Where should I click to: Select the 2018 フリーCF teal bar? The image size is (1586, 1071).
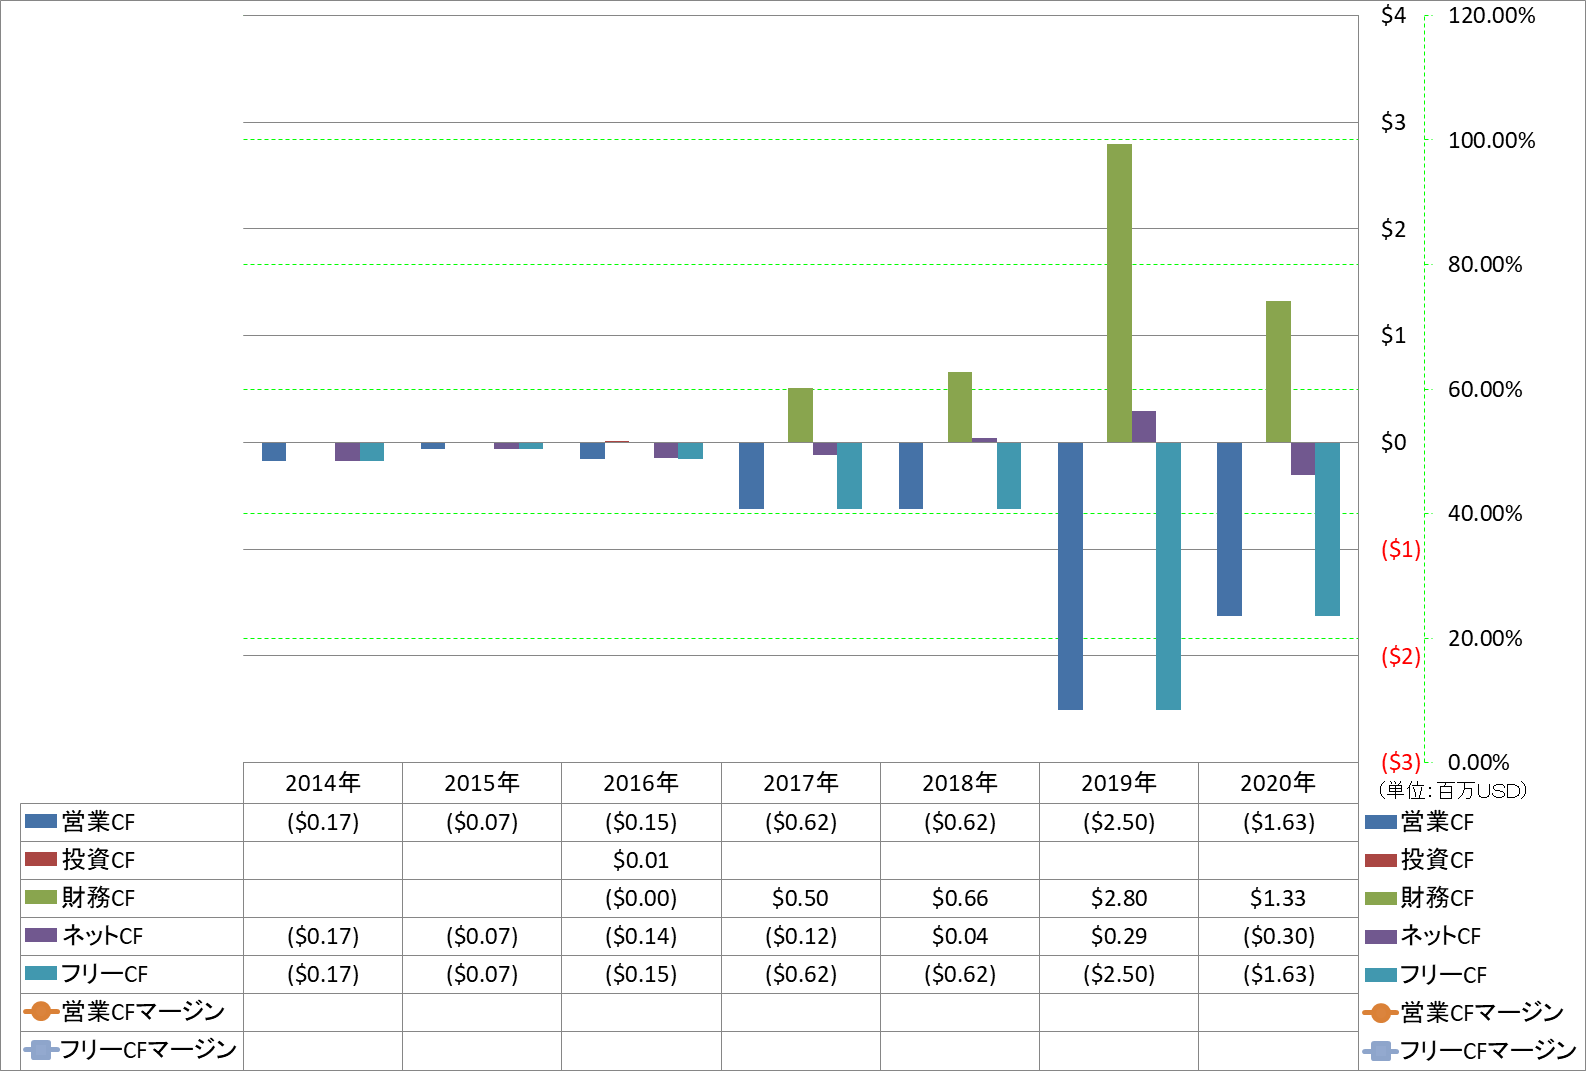point(1009,476)
